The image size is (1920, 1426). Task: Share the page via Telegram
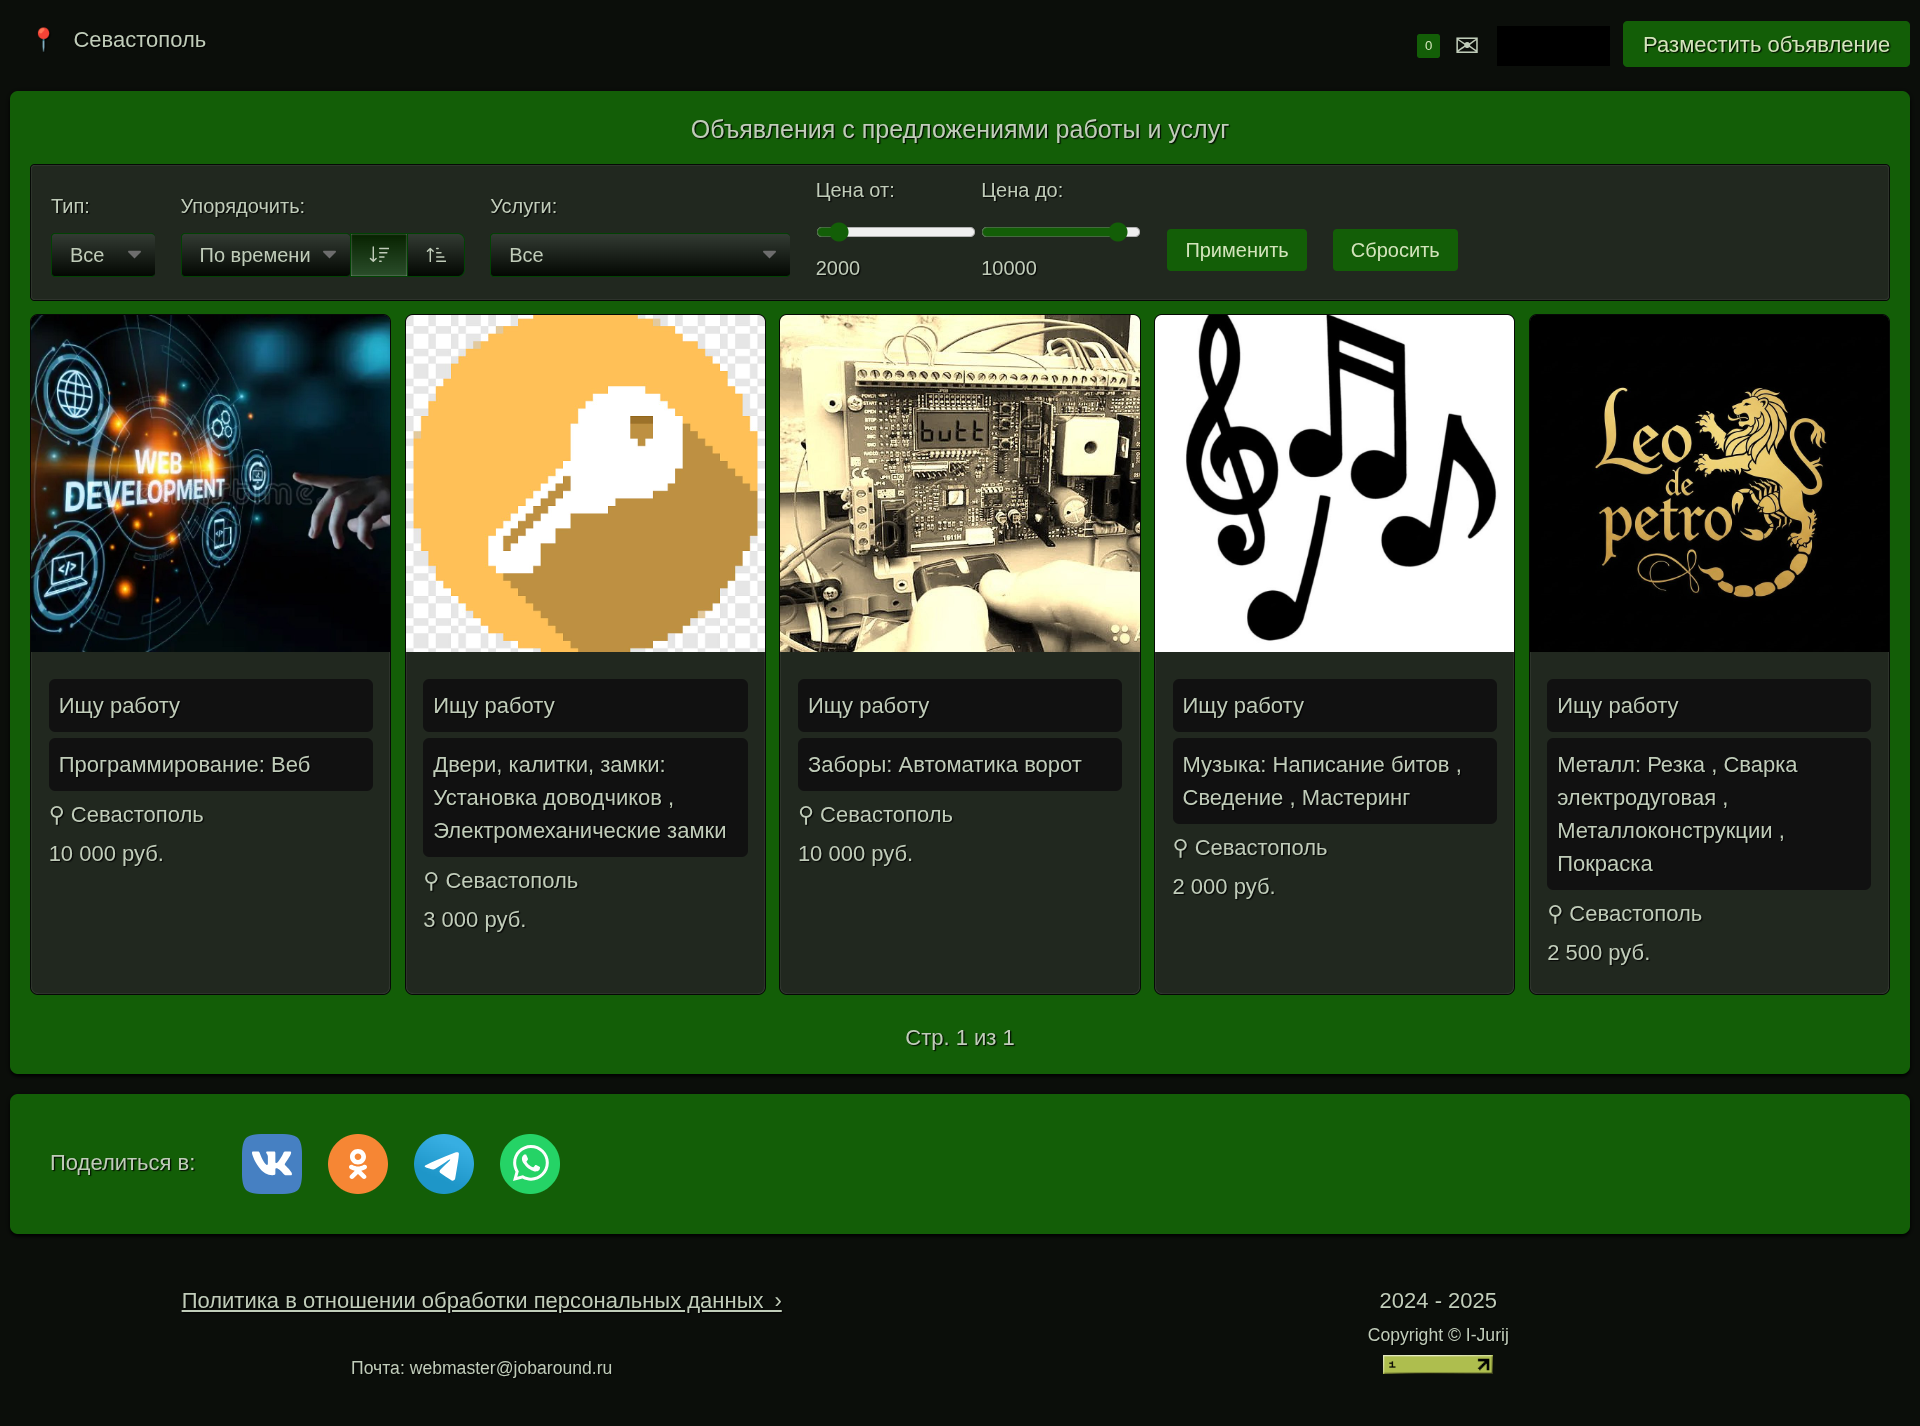[444, 1163]
